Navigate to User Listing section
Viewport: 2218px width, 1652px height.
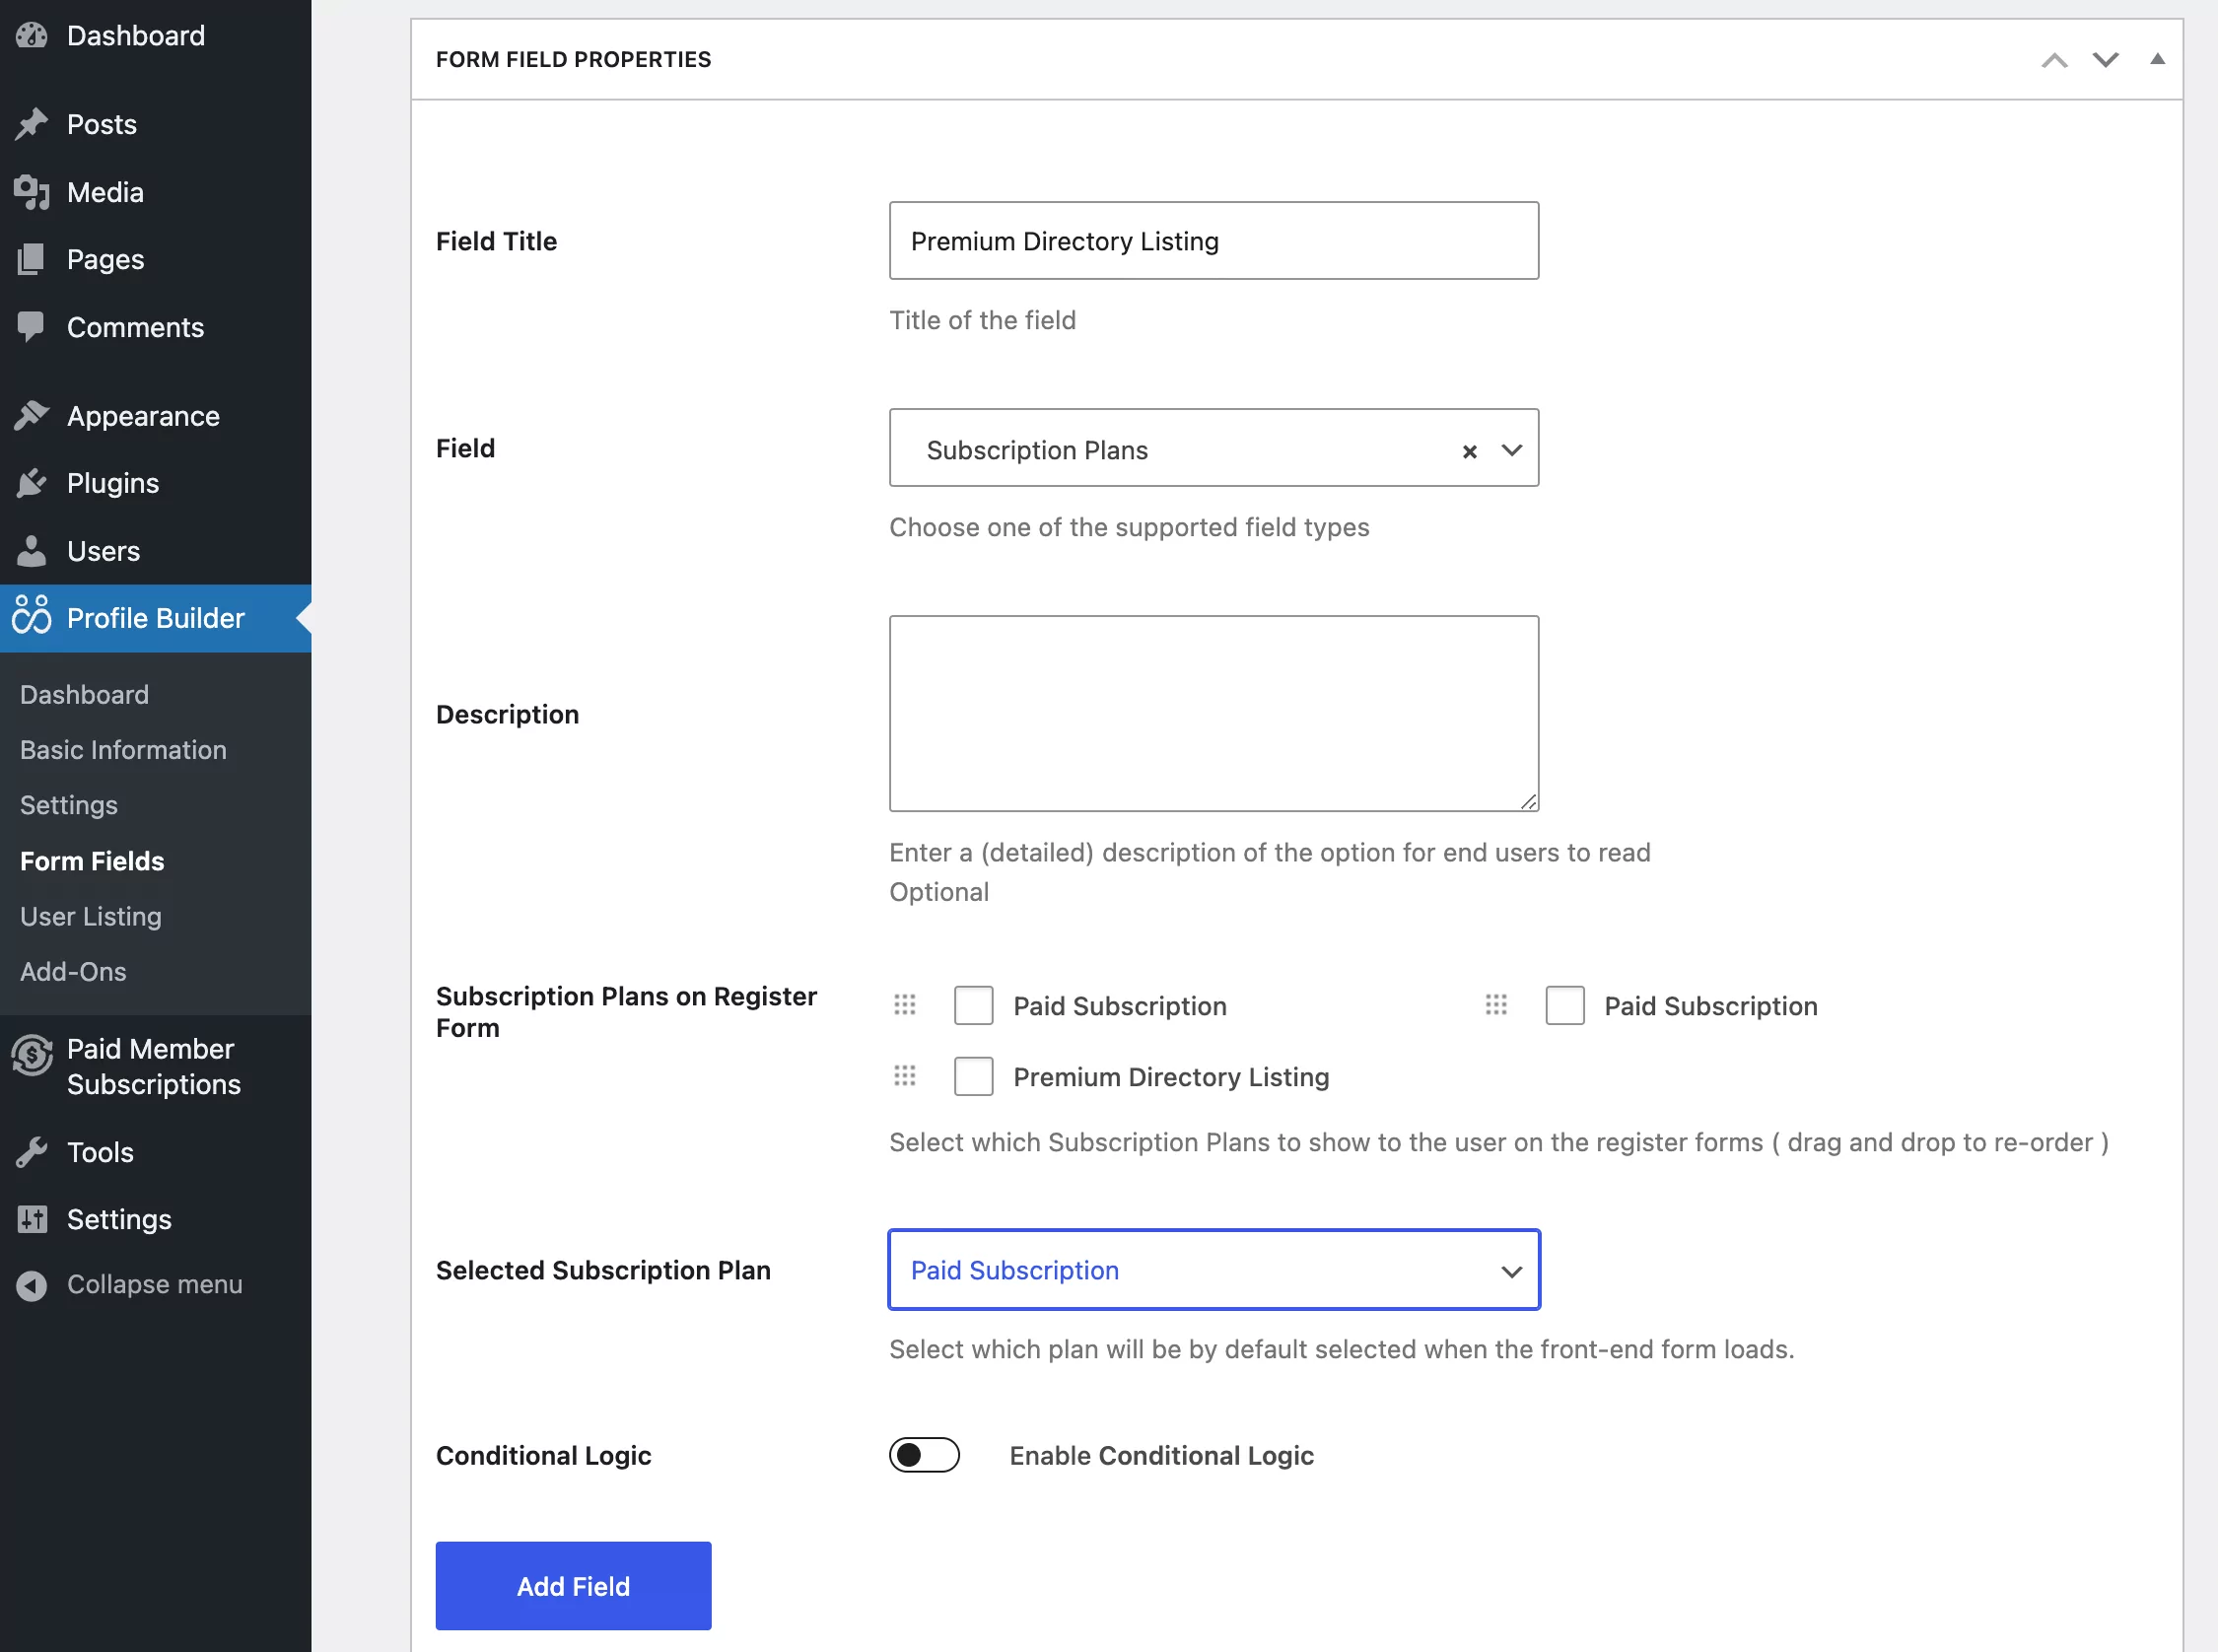point(91,915)
